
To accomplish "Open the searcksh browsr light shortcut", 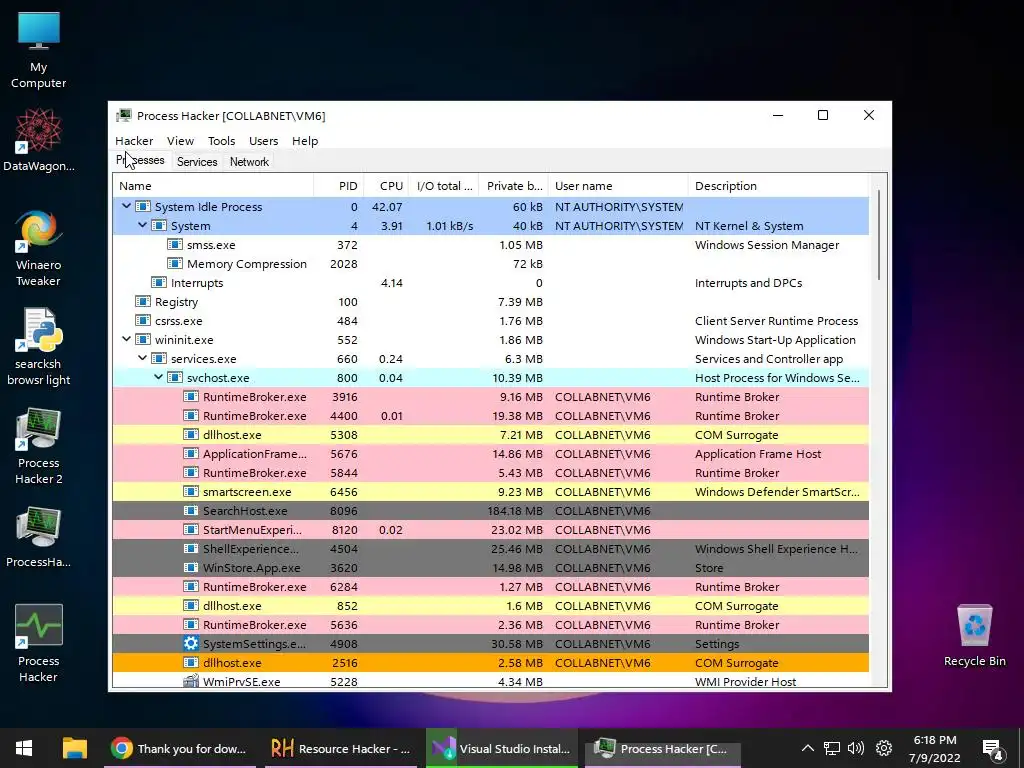I will tap(39, 347).
